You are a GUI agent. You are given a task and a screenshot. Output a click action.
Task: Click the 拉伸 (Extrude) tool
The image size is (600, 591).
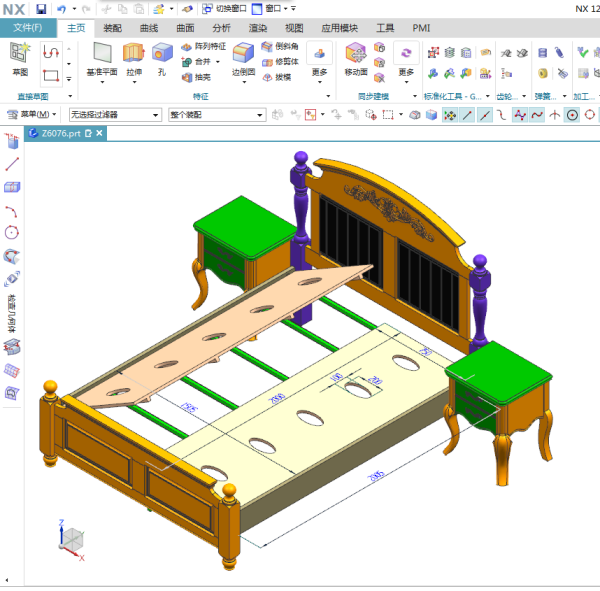click(133, 57)
